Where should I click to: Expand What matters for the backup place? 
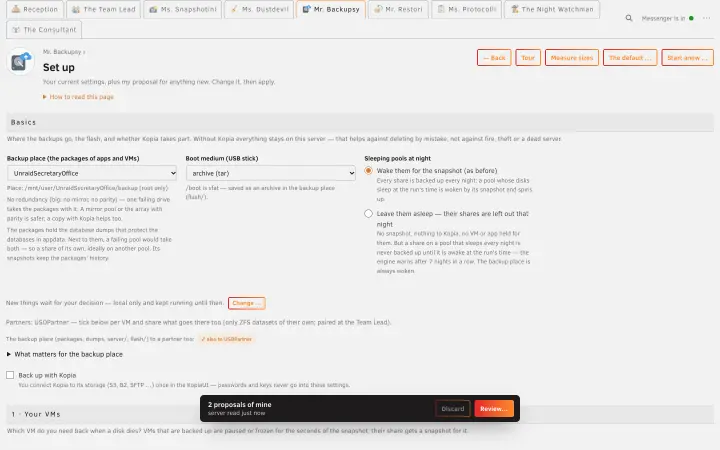click(65, 354)
